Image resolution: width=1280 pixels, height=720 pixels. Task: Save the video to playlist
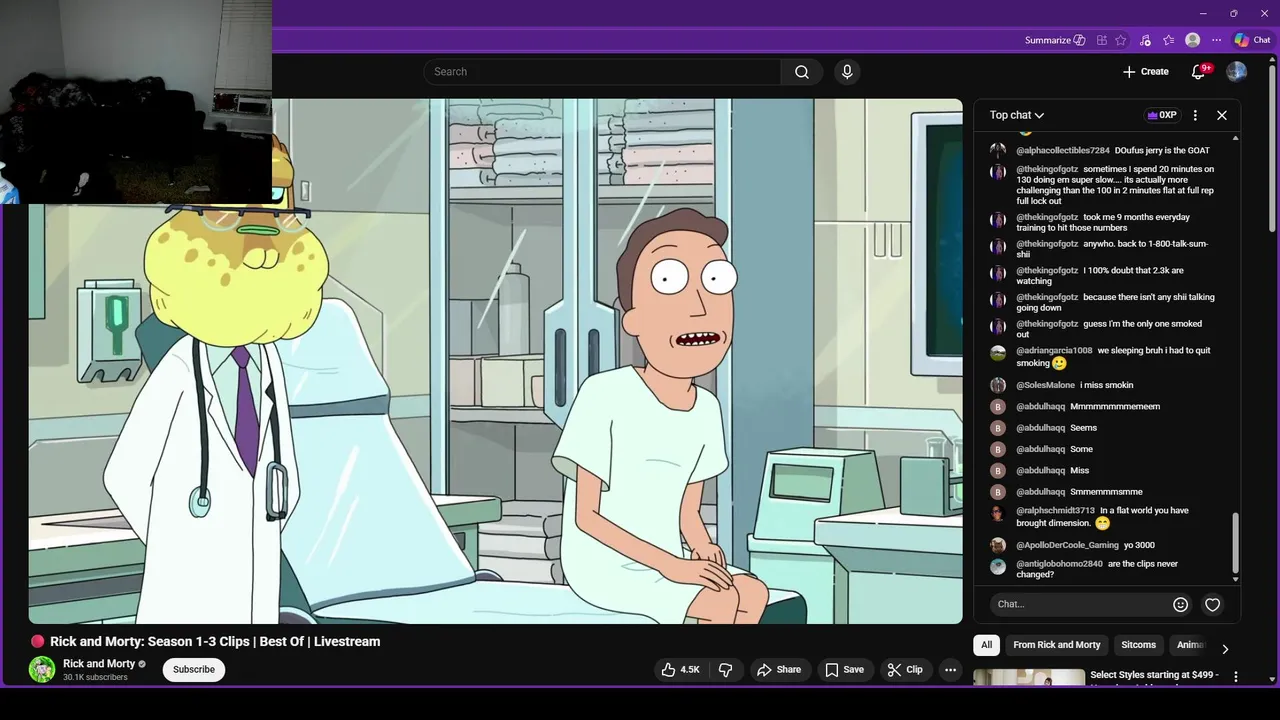click(844, 670)
